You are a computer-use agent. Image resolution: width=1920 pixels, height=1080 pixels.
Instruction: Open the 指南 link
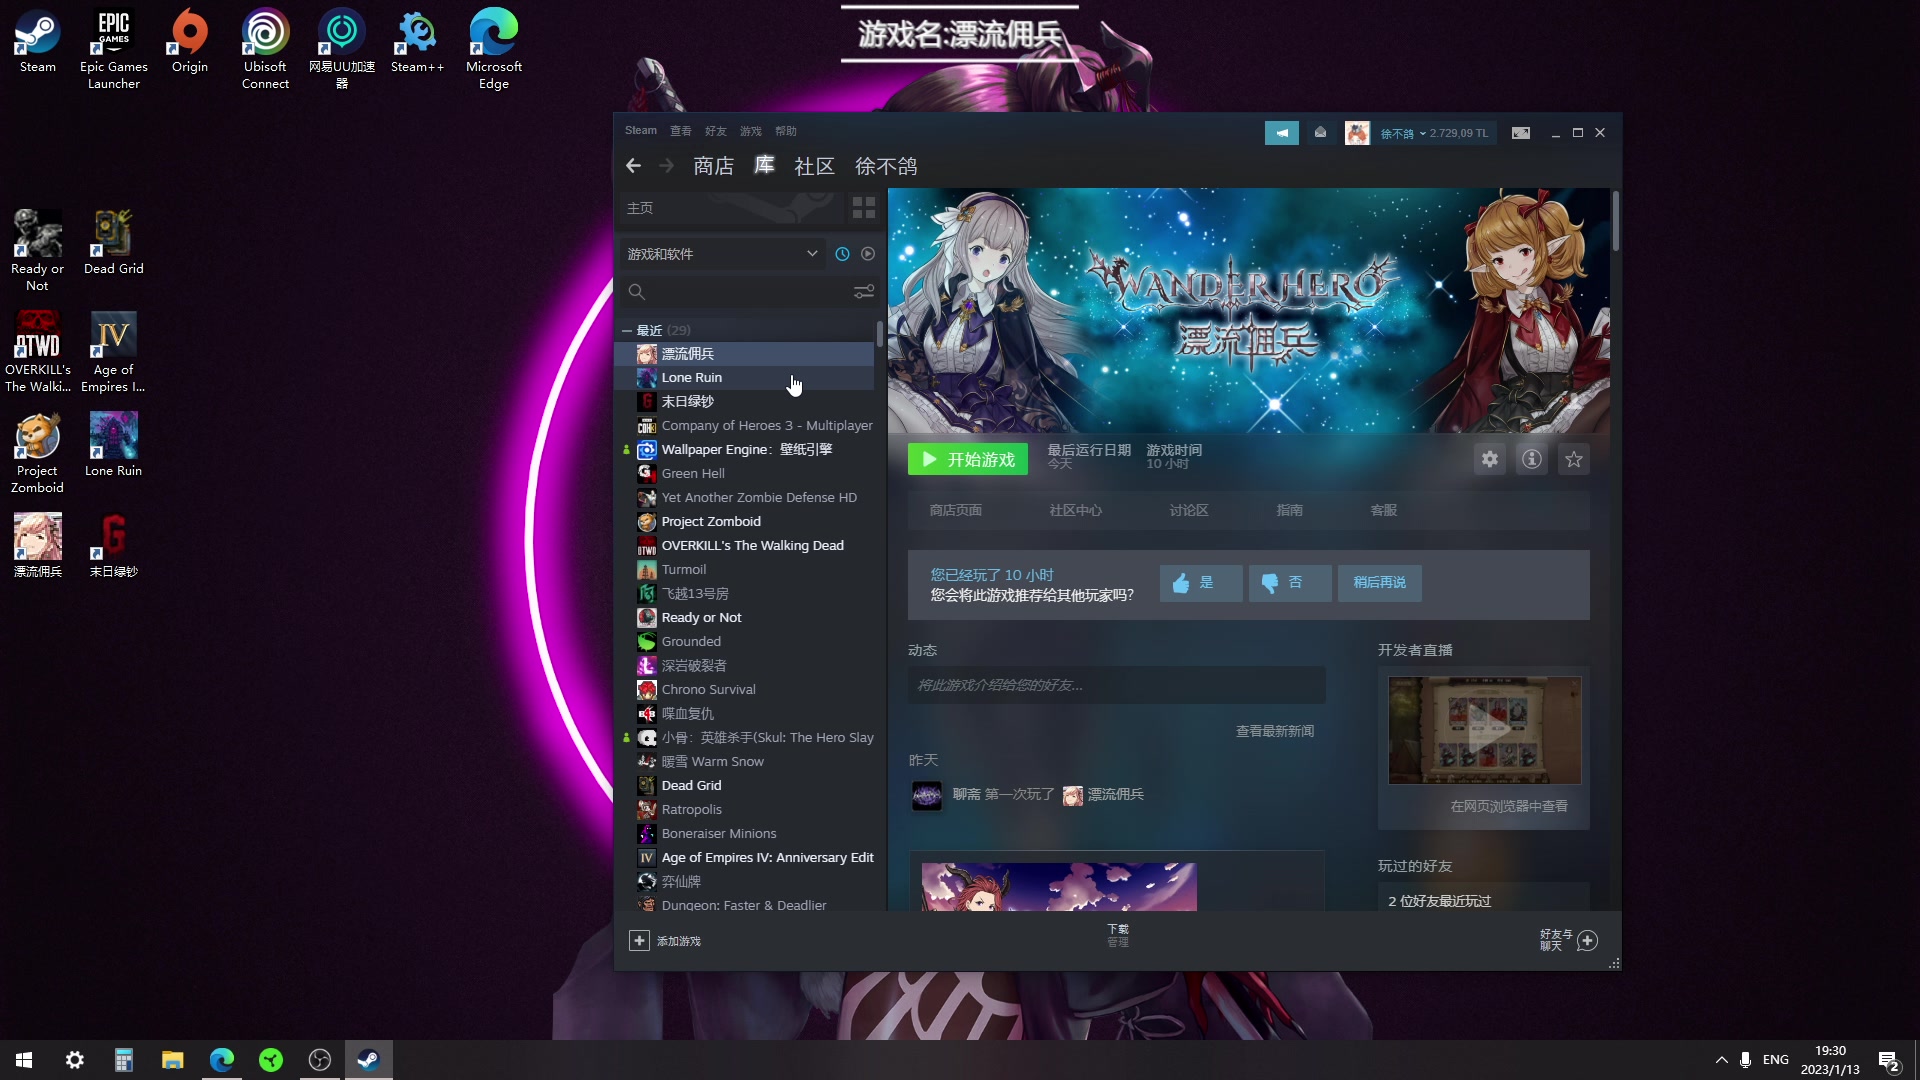1290,510
